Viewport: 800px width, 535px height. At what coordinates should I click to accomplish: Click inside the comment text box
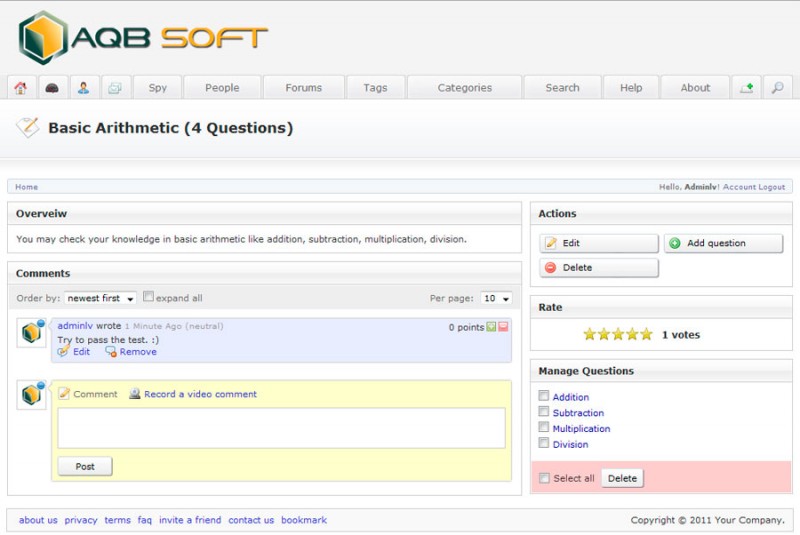281,428
